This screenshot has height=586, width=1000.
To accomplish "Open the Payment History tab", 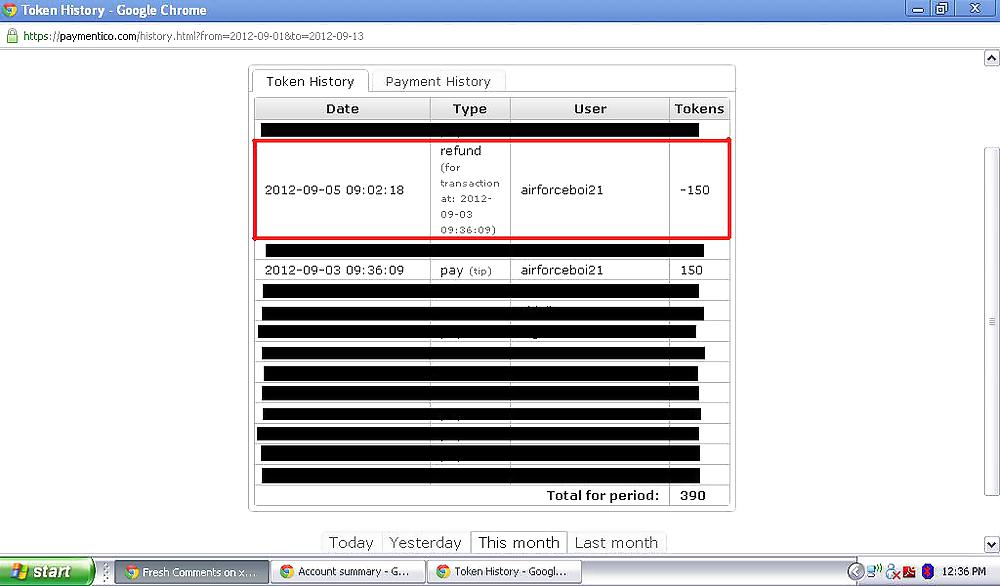I will pos(438,81).
